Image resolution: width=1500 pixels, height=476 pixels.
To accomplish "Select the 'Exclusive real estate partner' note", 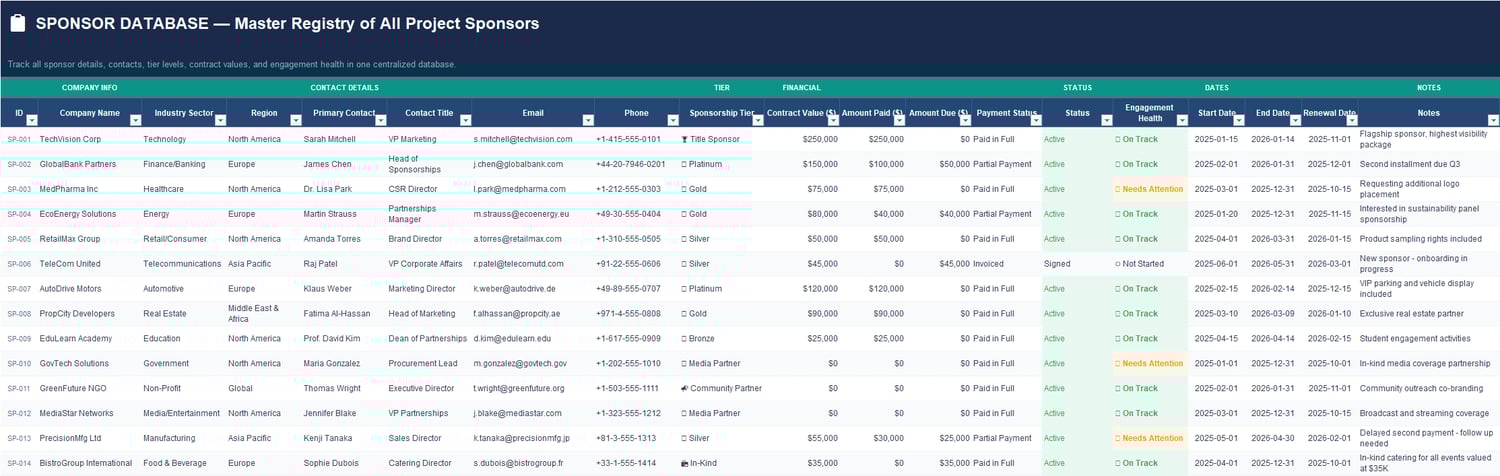I will click(x=1429, y=314).
